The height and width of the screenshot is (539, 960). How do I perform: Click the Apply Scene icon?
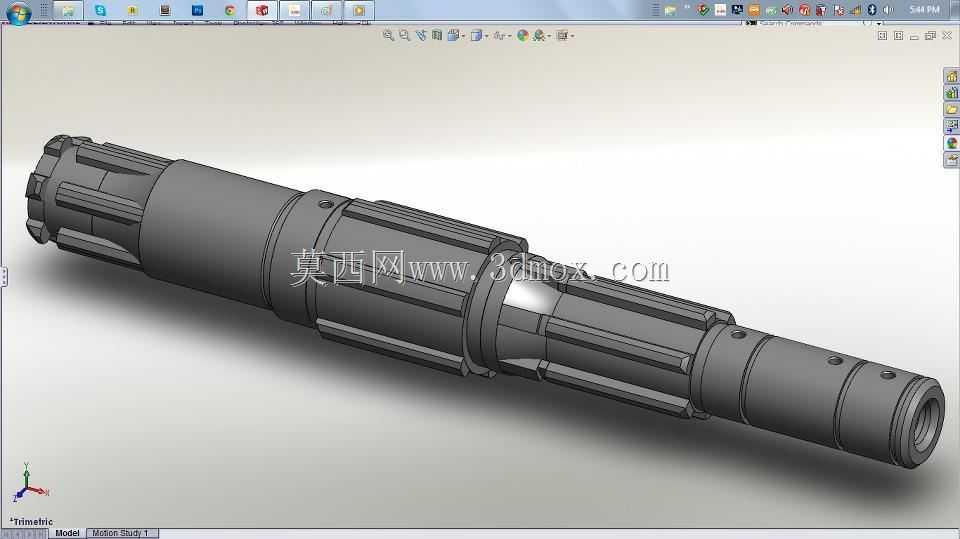pyautogui.click(x=539, y=36)
